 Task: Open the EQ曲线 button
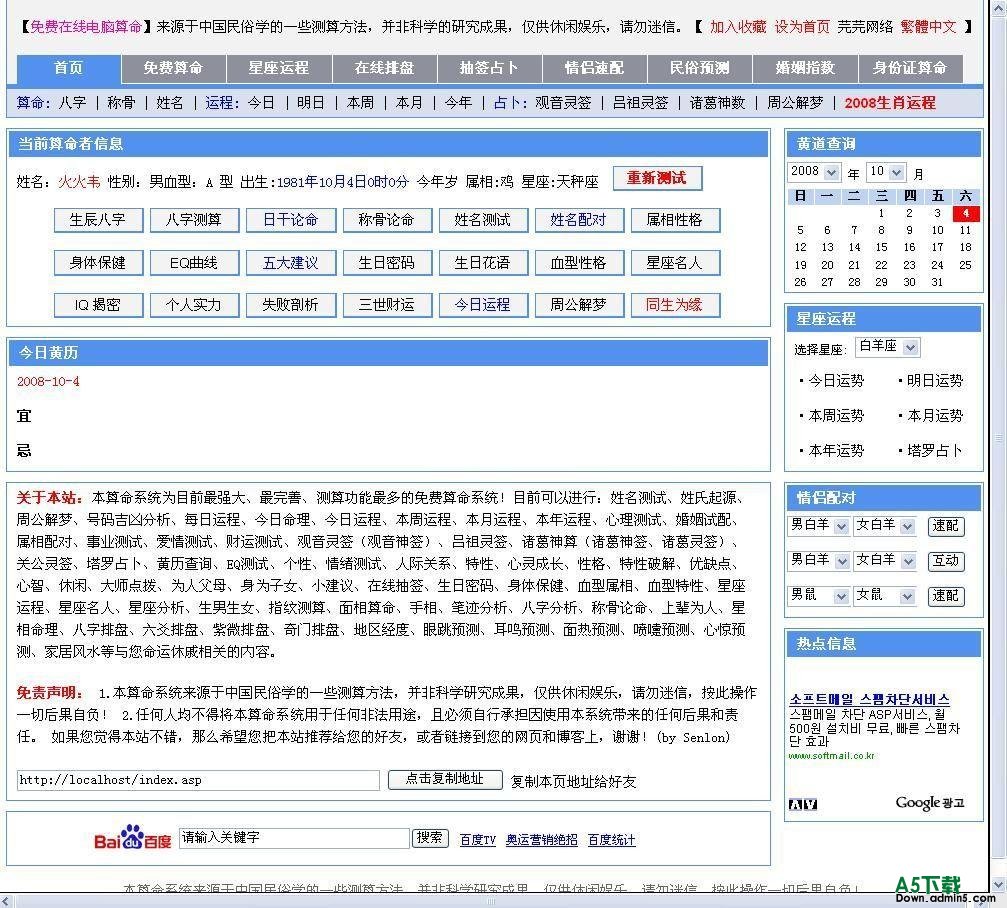coord(194,263)
